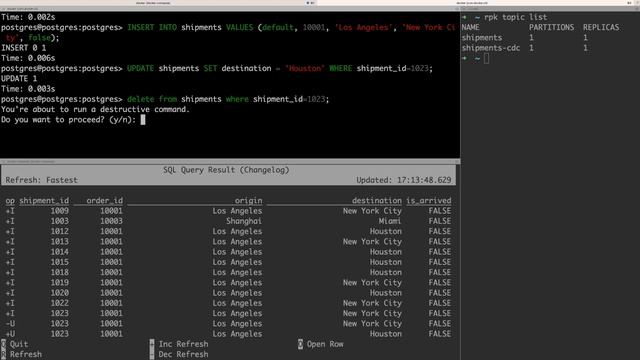
Task: Click the cursor after the (y/n) prompt
Action: click(x=143, y=120)
